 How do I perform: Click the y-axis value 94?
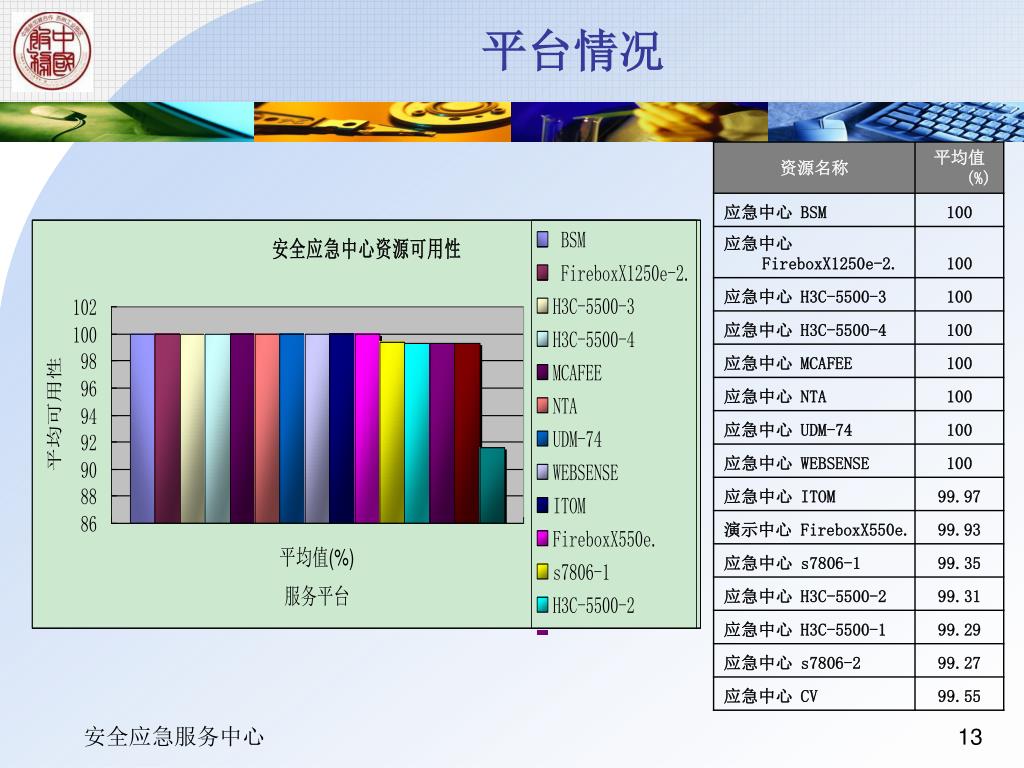pos(88,415)
